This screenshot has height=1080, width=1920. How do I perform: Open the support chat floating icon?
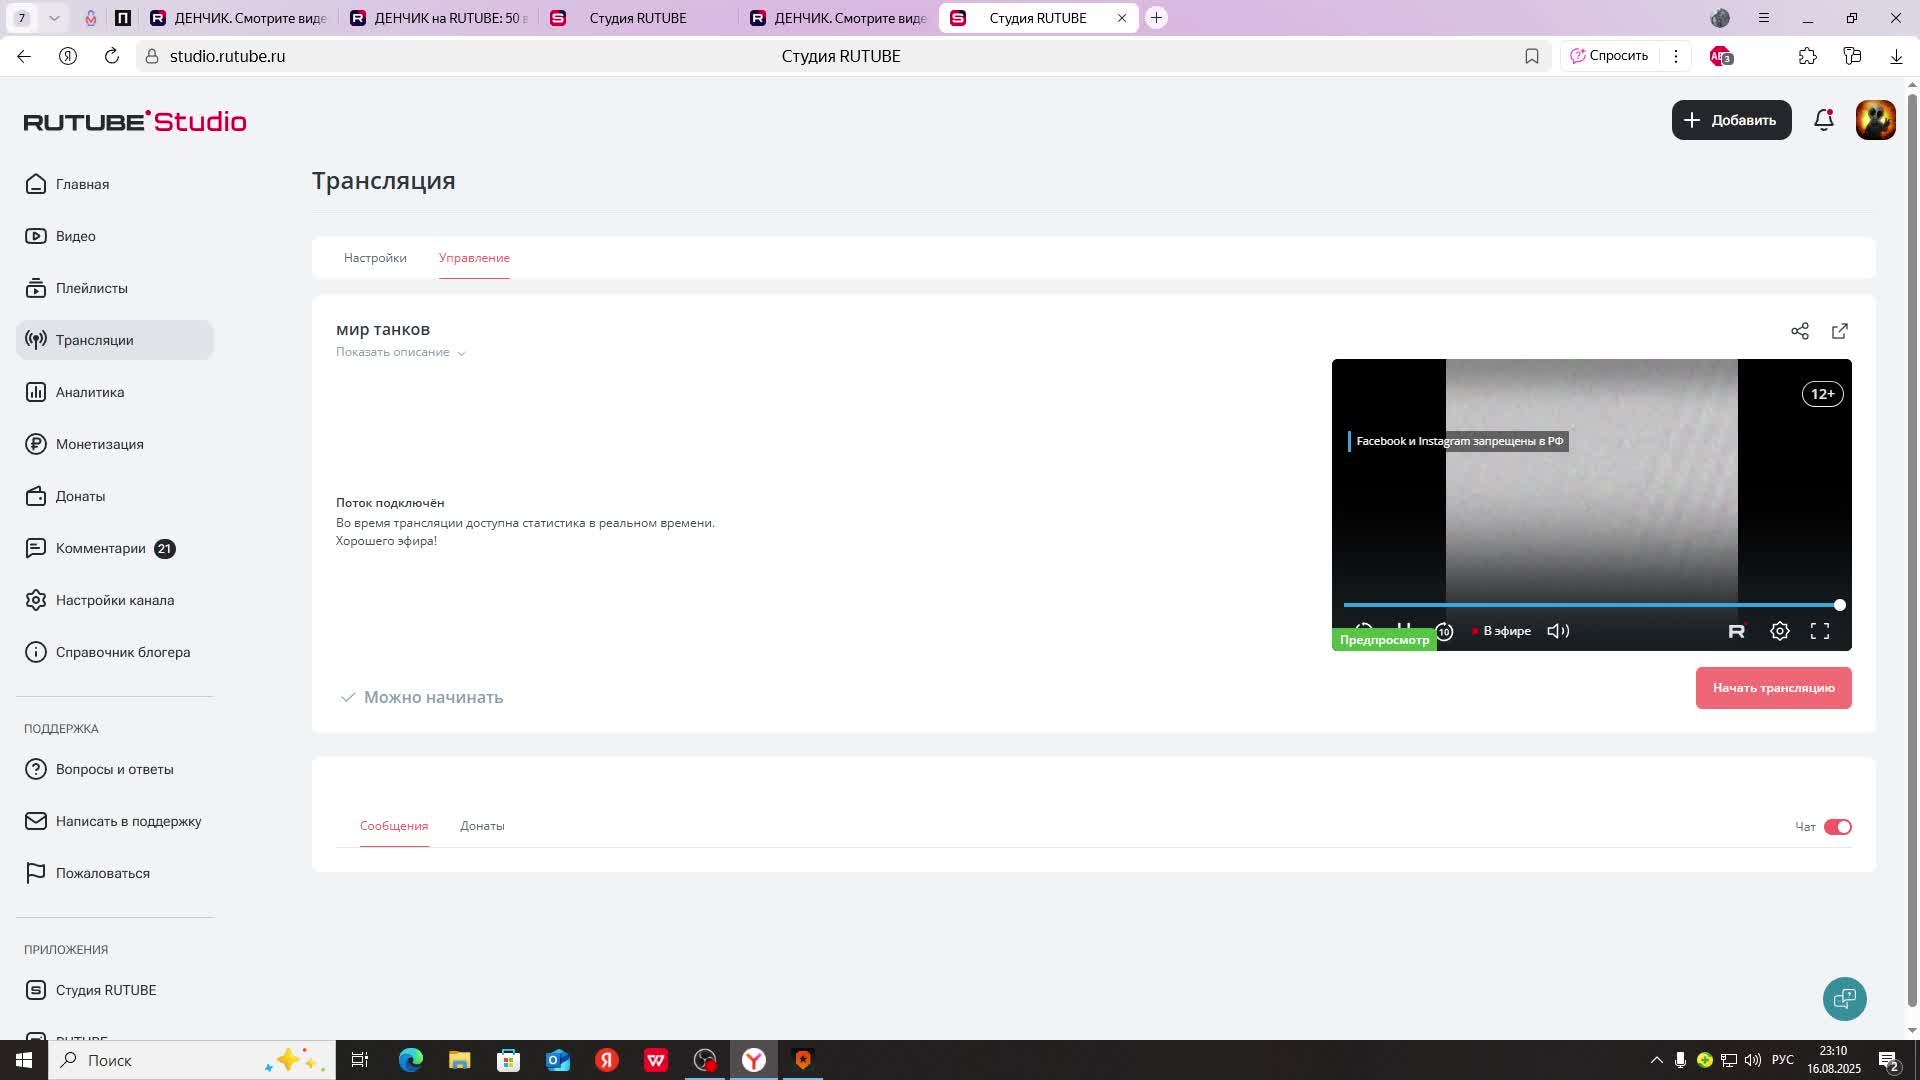1845,999
